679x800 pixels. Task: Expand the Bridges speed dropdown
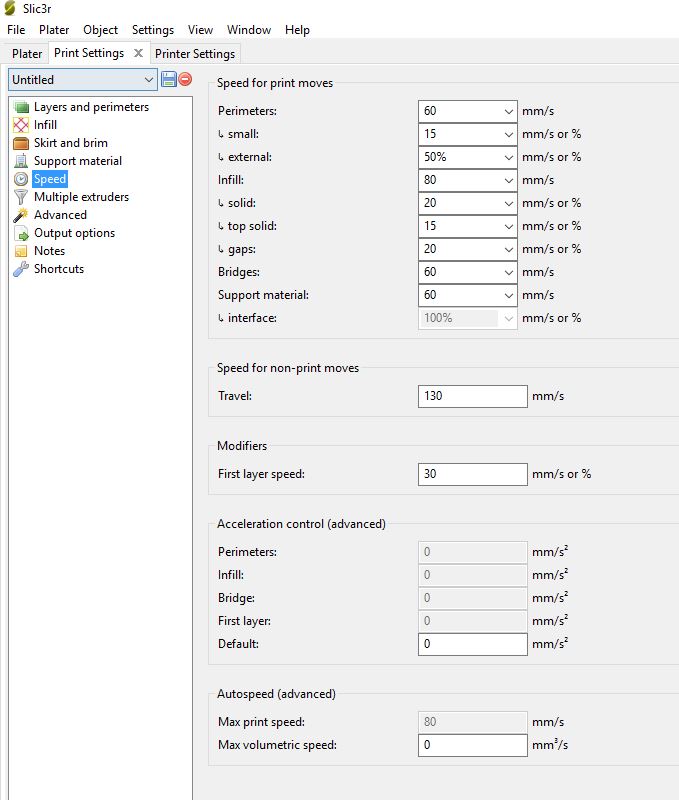pyautogui.click(x=508, y=272)
